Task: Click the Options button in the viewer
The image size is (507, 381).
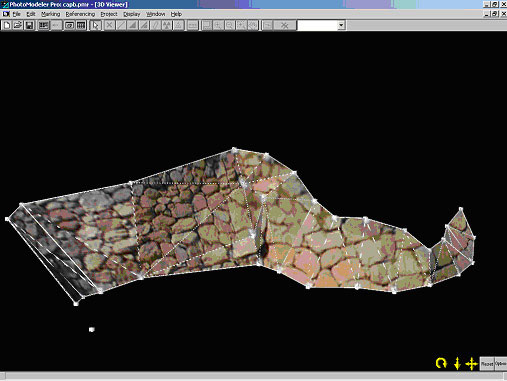Action: tap(501, 364)
